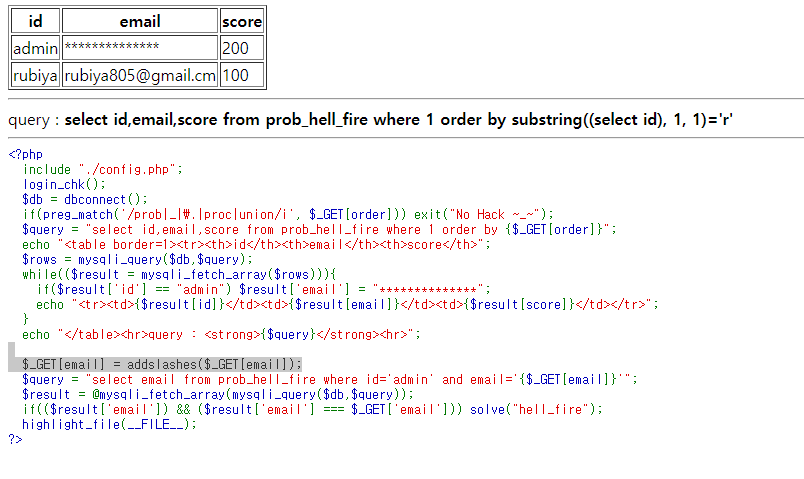Click the solve("hell_fire") line

click(x=312, y=409)
